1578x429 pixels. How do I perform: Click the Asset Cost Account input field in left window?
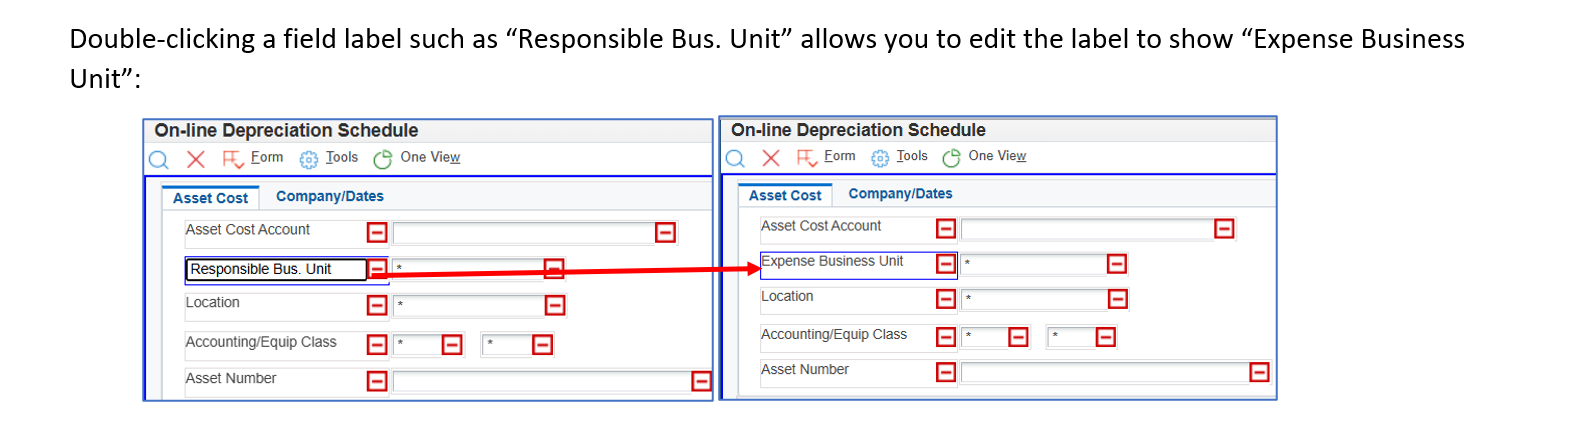[x=523, y=233]
